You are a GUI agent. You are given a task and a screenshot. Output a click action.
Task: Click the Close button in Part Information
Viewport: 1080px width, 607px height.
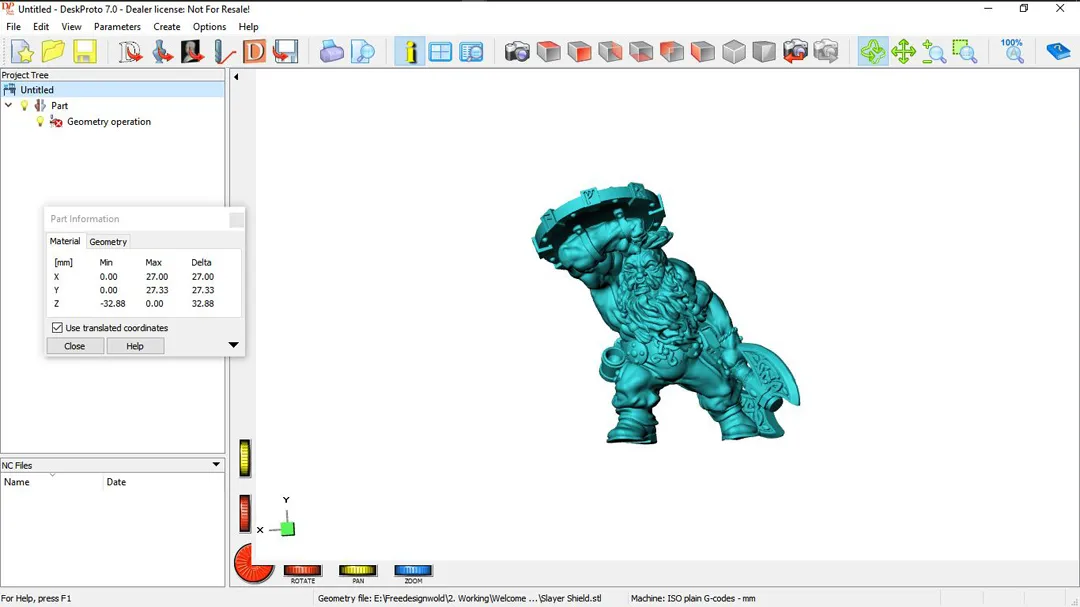[x=74, y=346]
